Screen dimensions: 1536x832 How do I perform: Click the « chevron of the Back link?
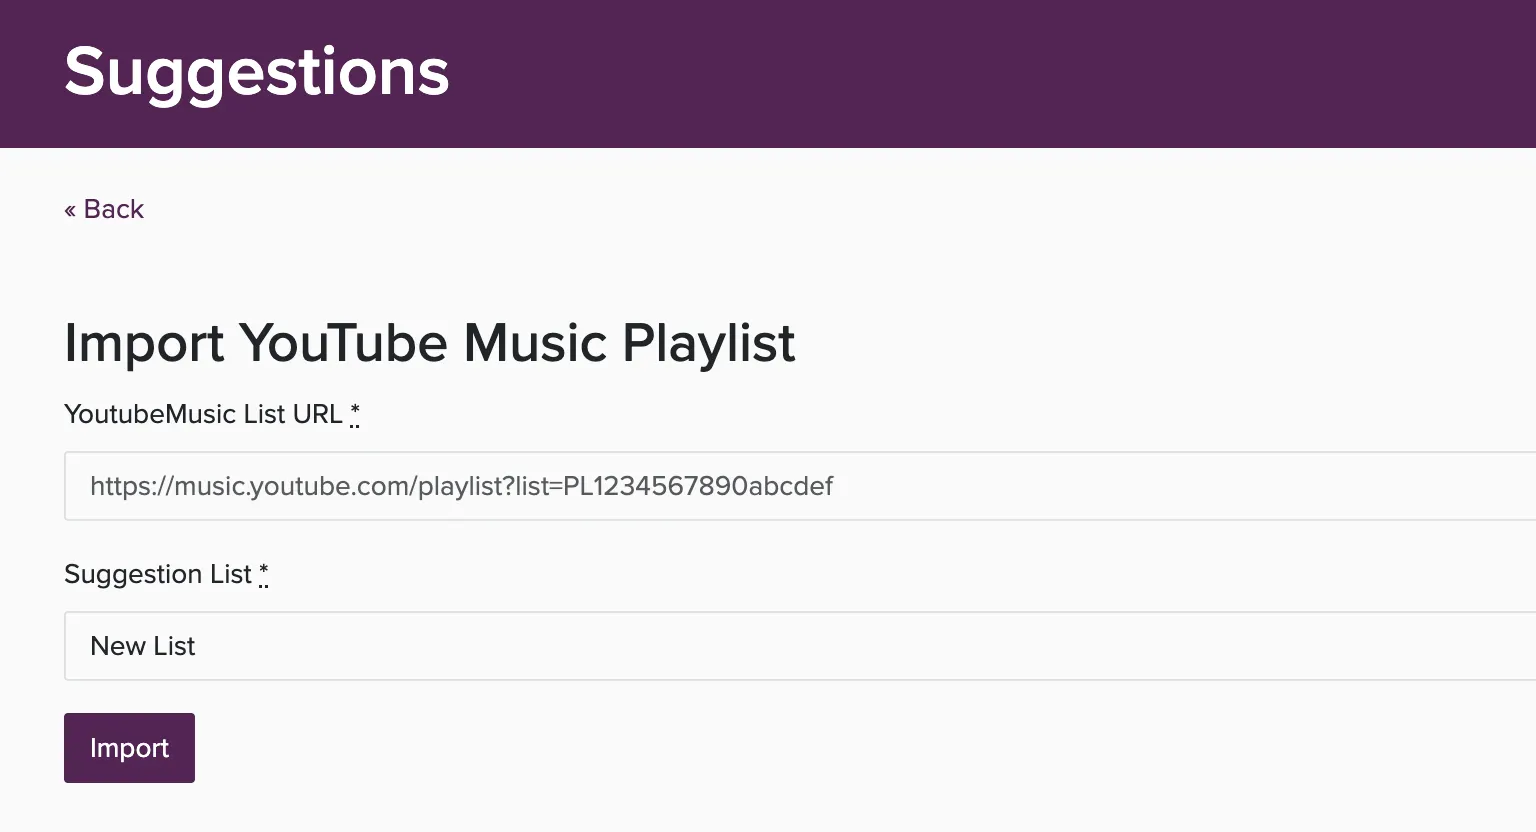tap(70, 210)
